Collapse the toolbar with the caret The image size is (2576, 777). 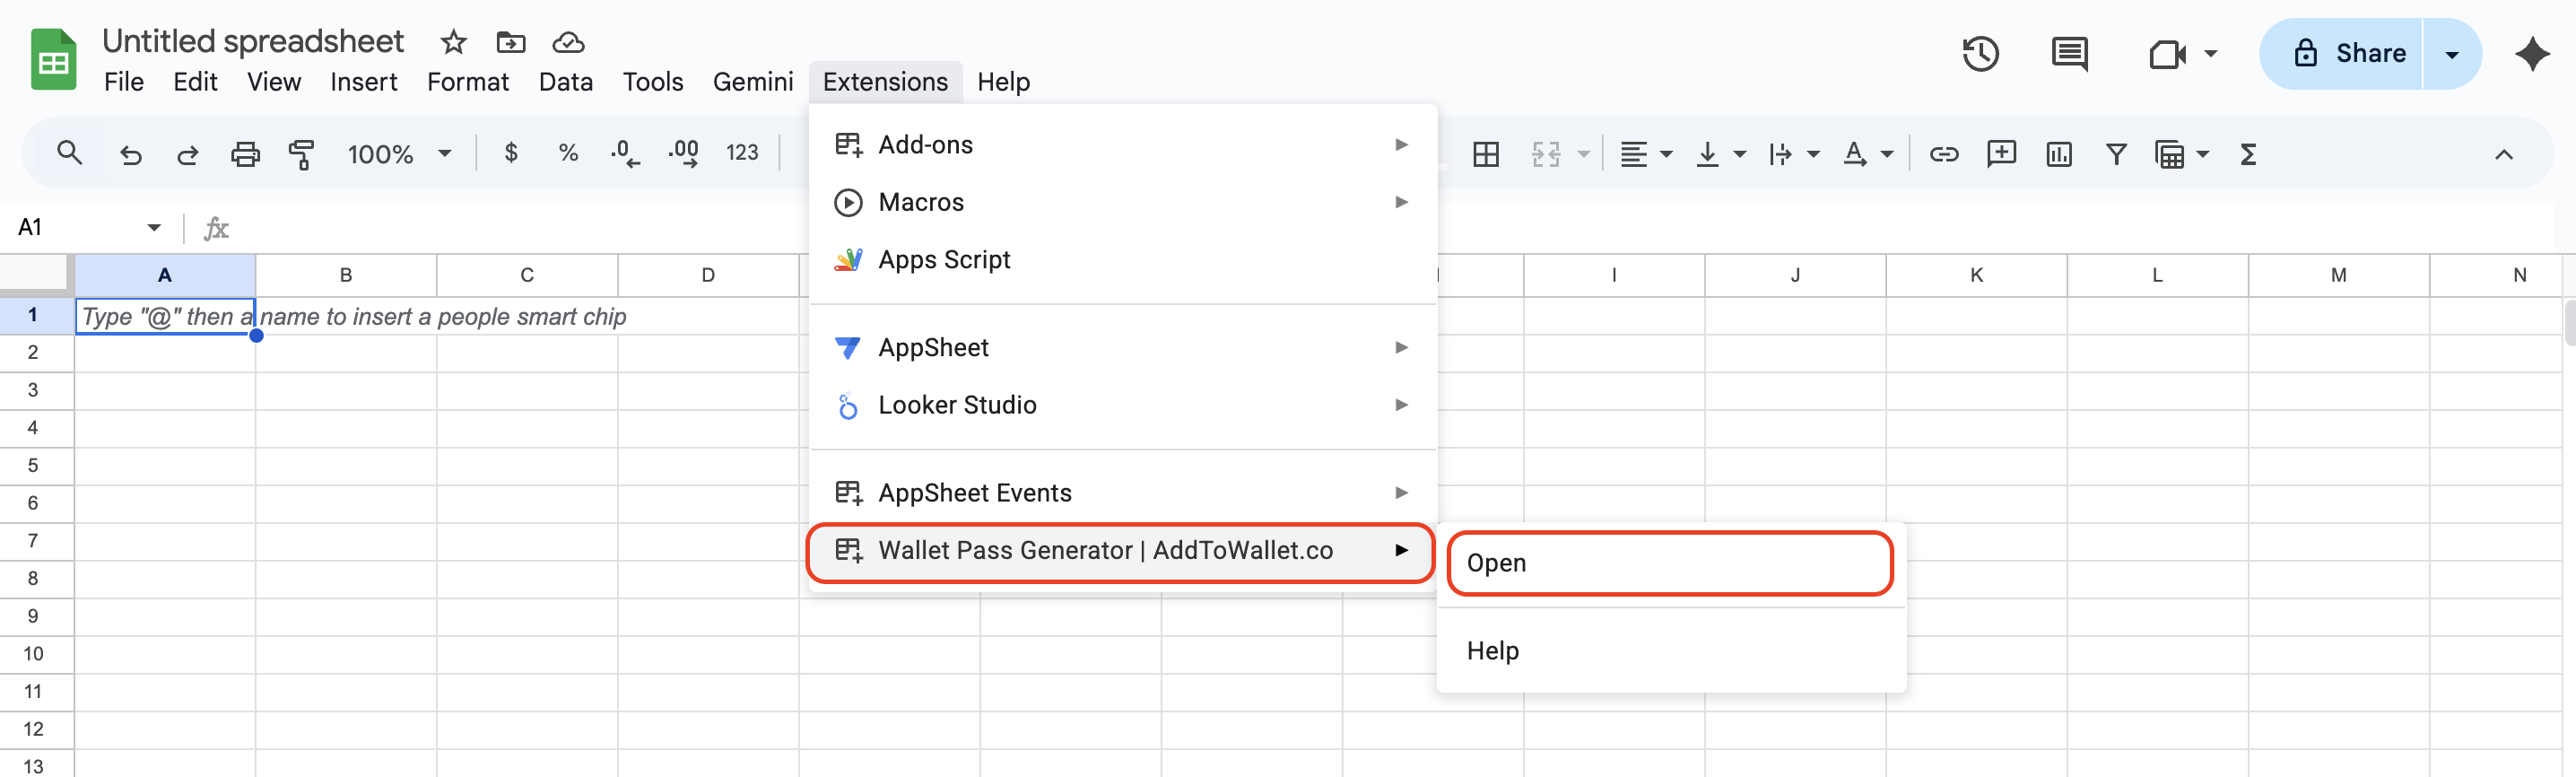coord(2503,154)
